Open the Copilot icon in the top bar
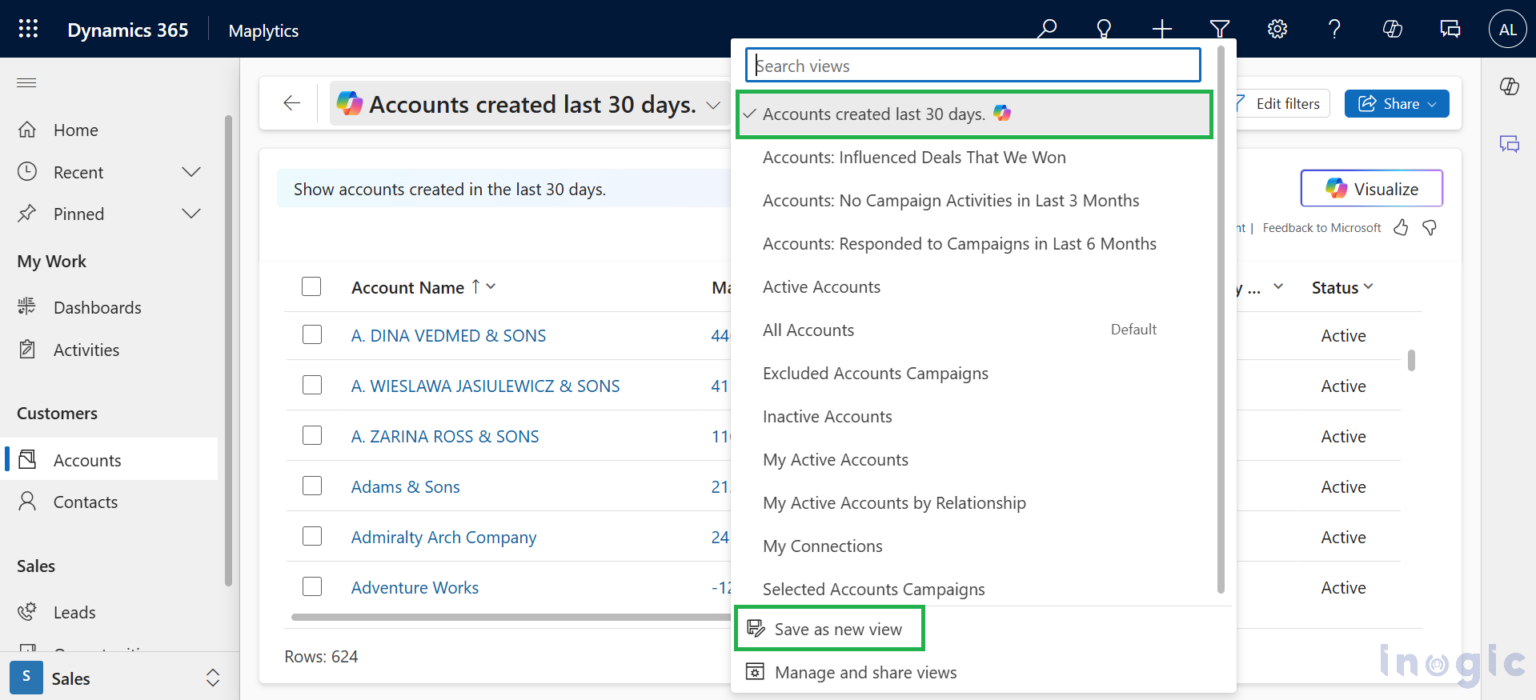 coord(1392,29)
